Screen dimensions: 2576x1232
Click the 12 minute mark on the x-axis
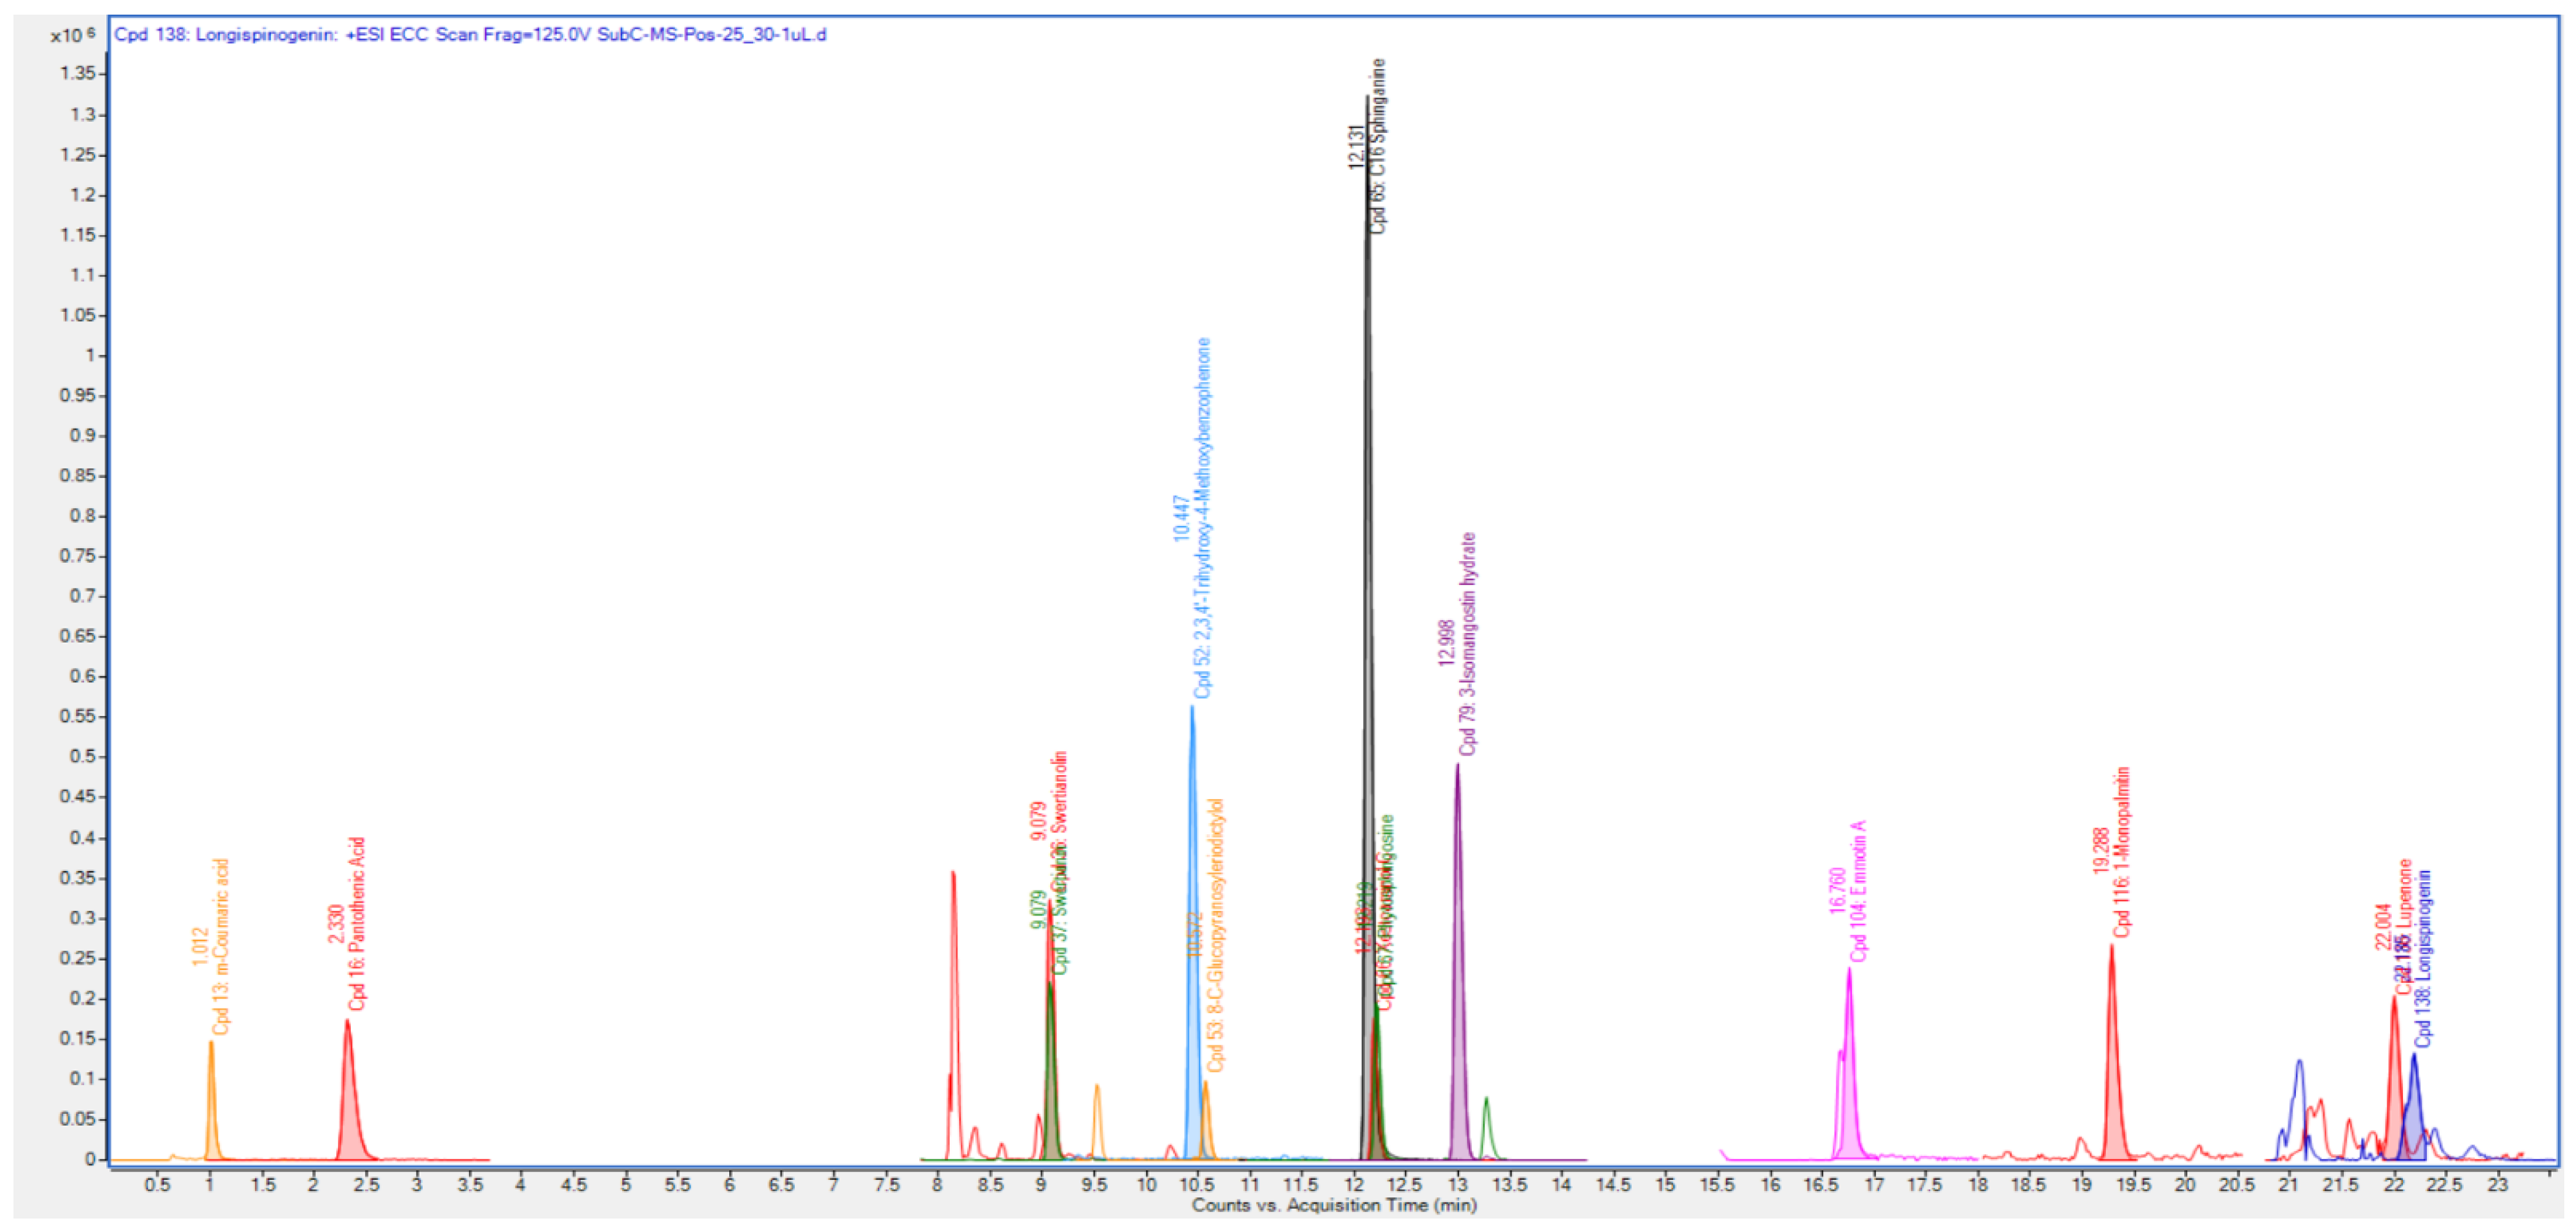1352,1185
